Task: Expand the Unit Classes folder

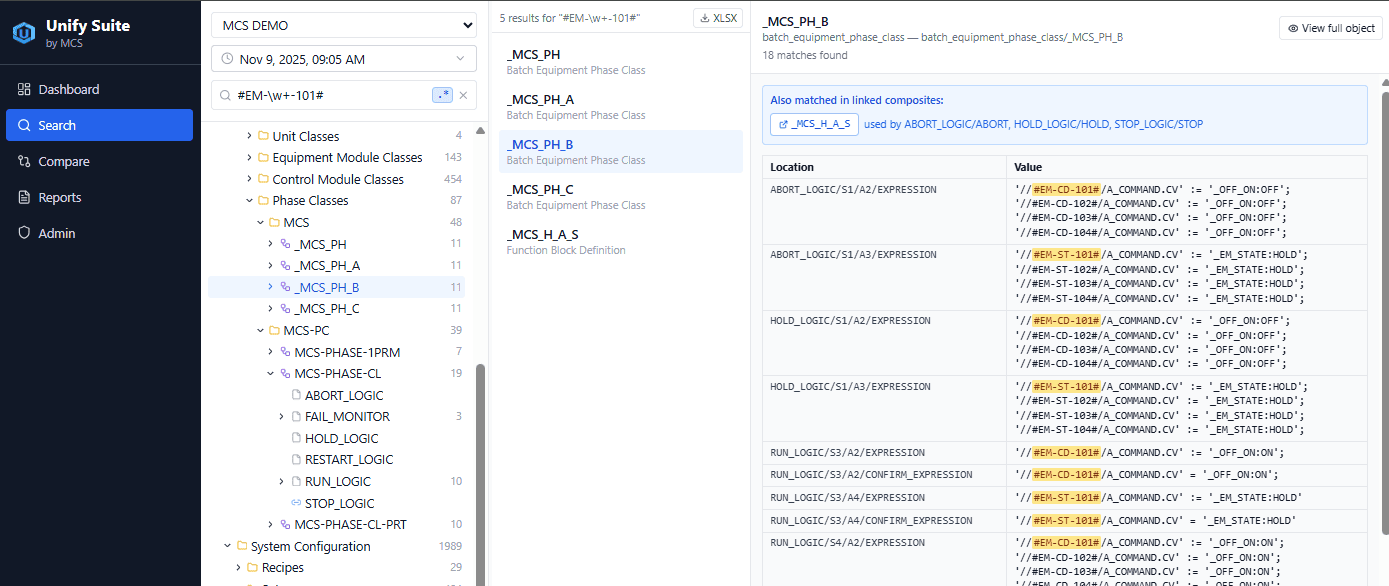Action: coord(249,136)
